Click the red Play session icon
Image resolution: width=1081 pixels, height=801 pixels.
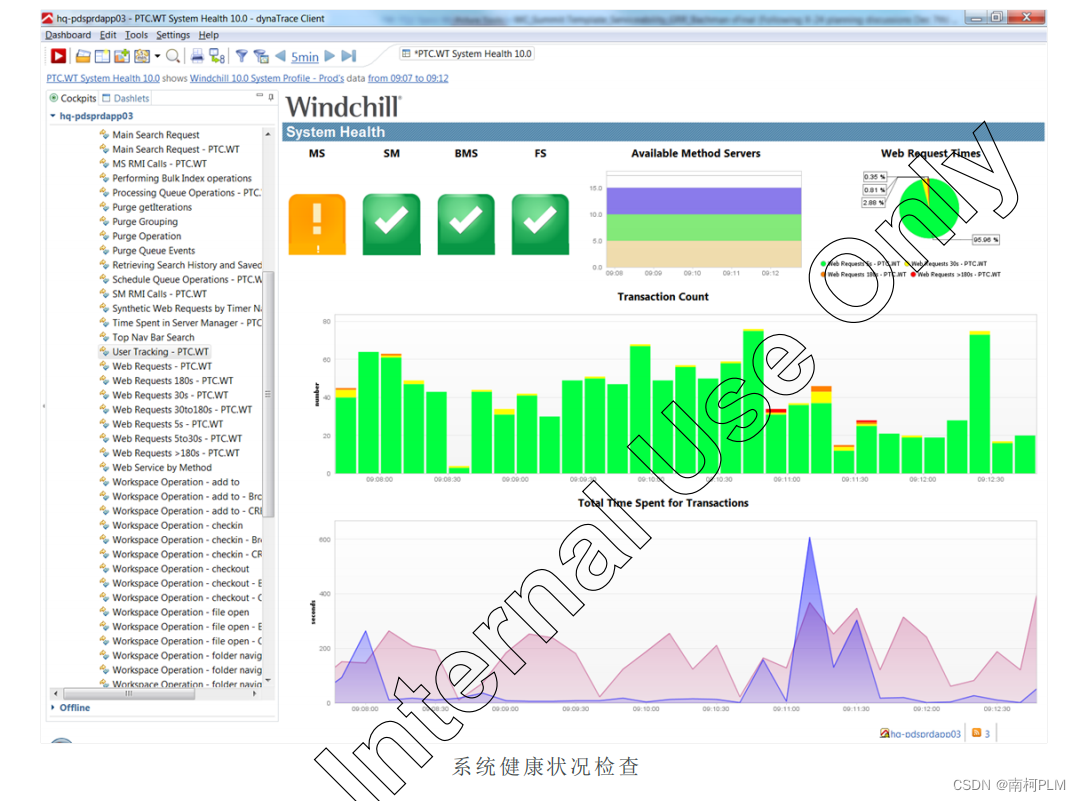(58, 57)
